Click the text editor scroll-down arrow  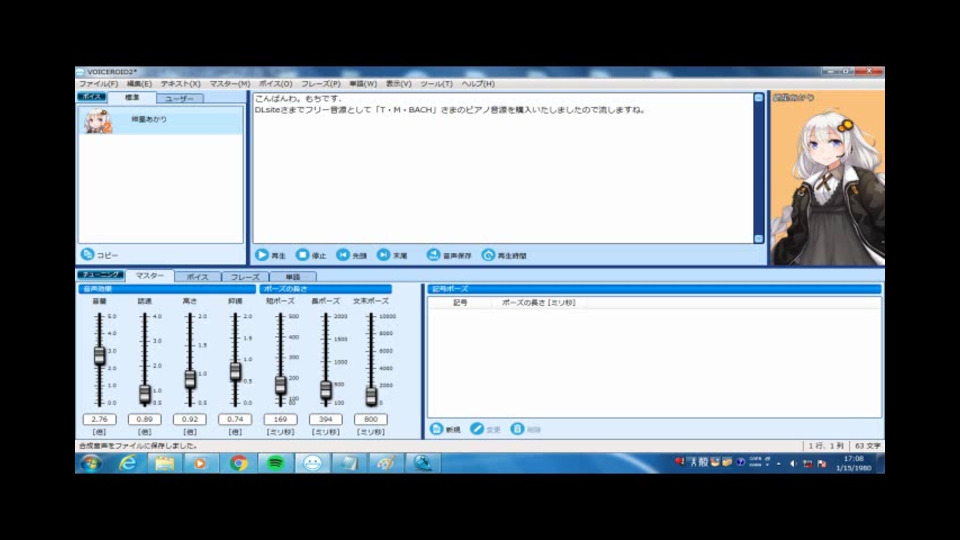[759, 239]
